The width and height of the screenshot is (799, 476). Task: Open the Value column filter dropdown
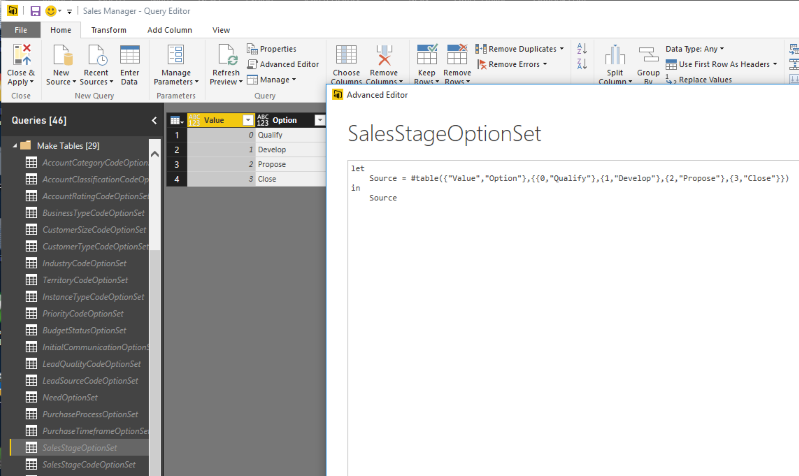(248, 120)
